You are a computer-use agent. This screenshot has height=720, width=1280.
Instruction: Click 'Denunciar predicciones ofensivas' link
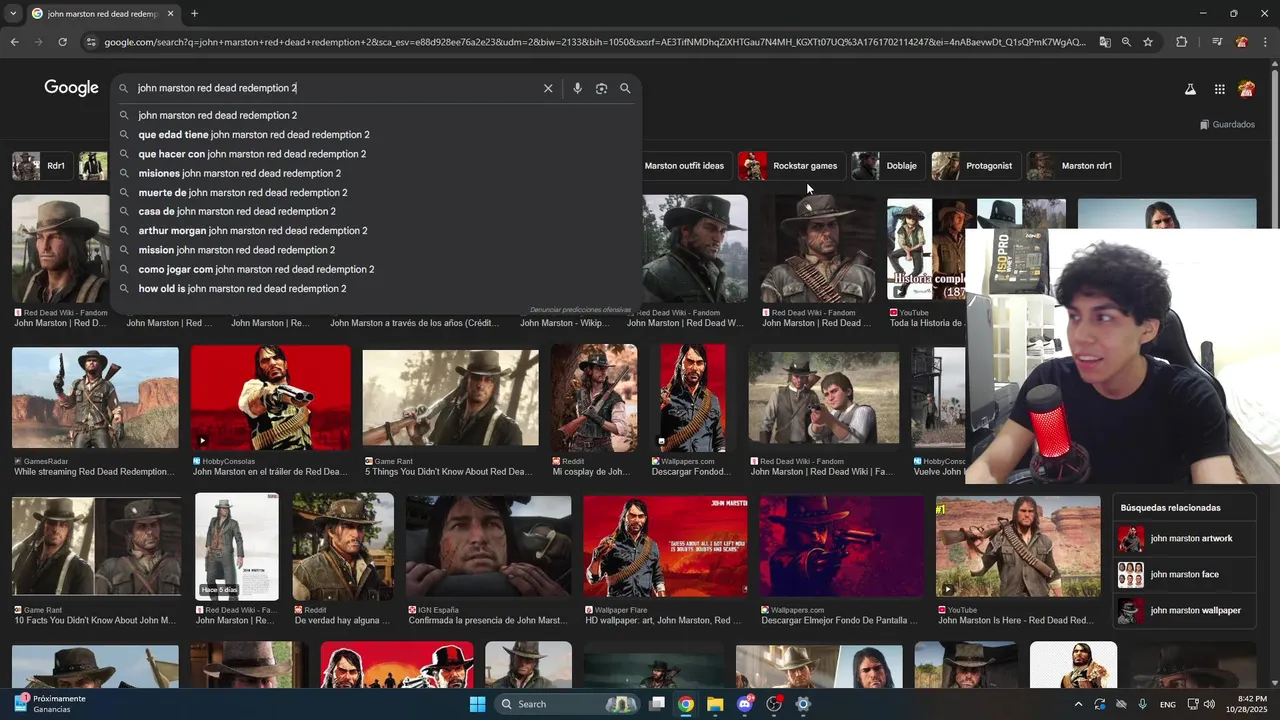click(581, 310)
